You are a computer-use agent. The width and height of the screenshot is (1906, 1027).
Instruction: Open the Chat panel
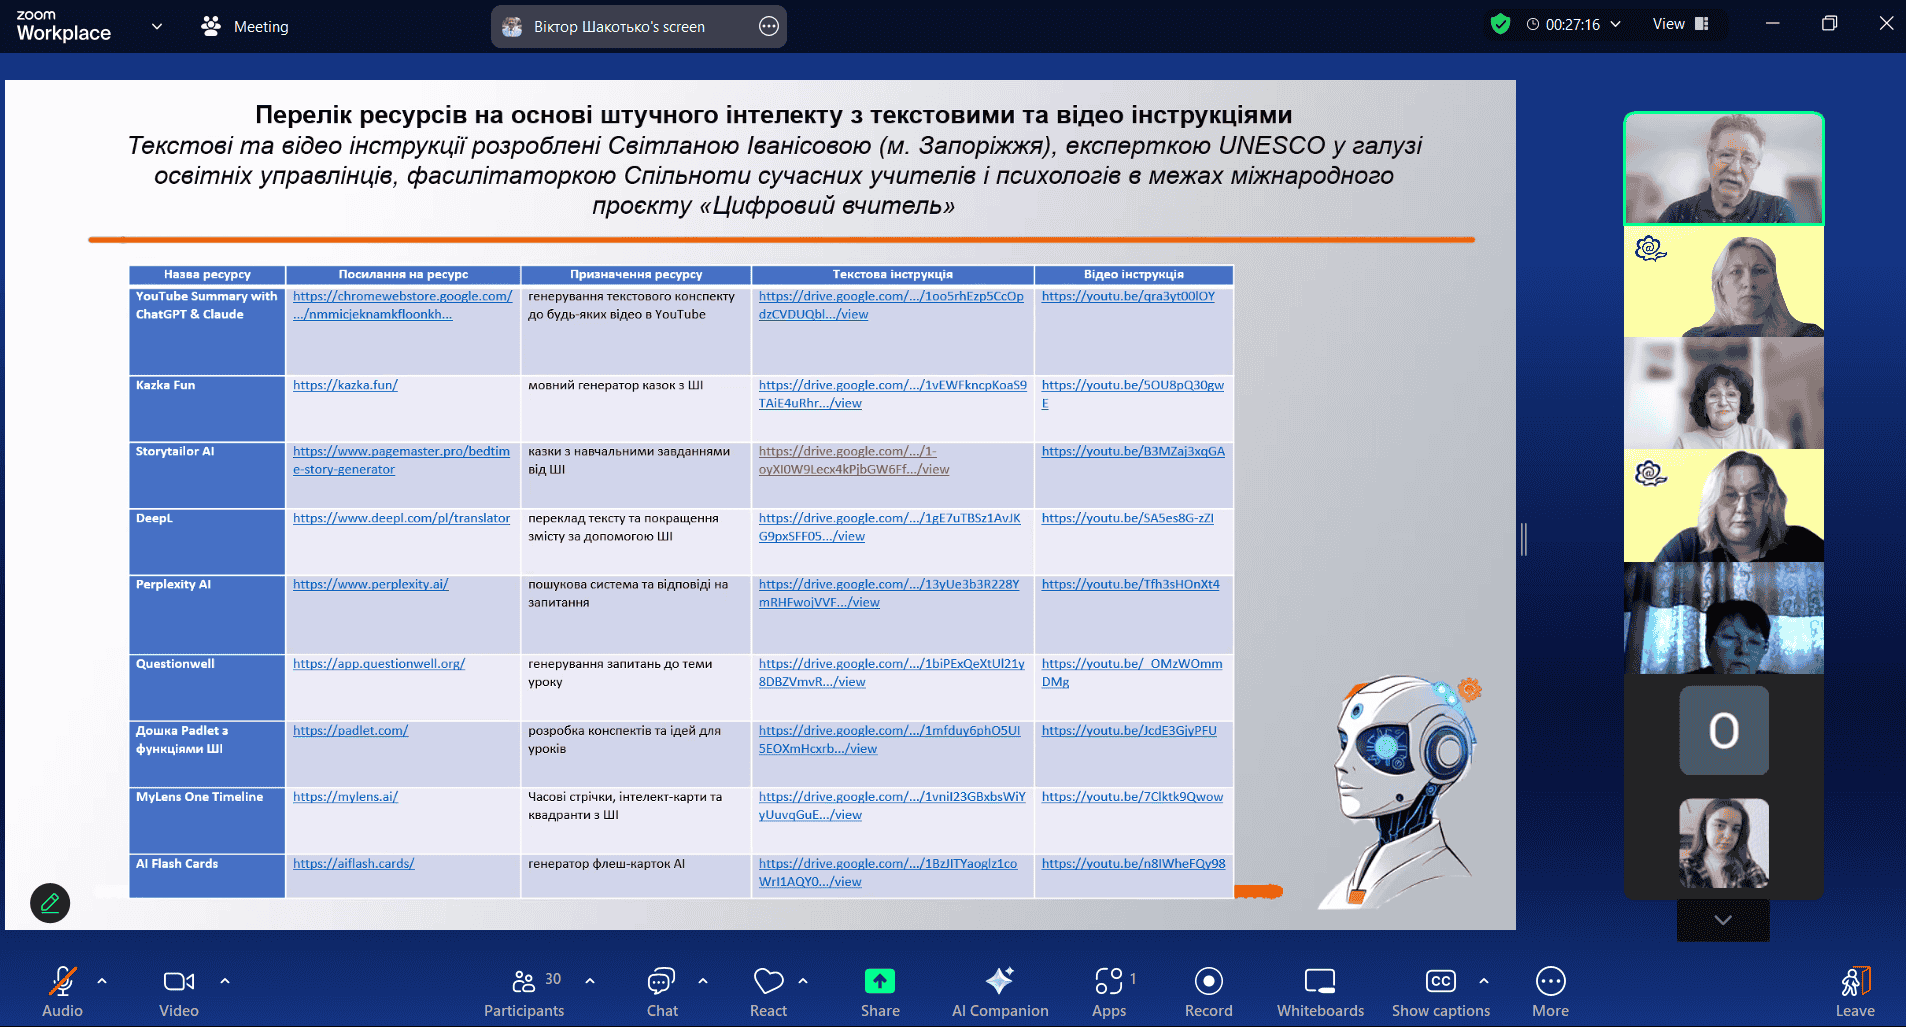click(662, 992)
